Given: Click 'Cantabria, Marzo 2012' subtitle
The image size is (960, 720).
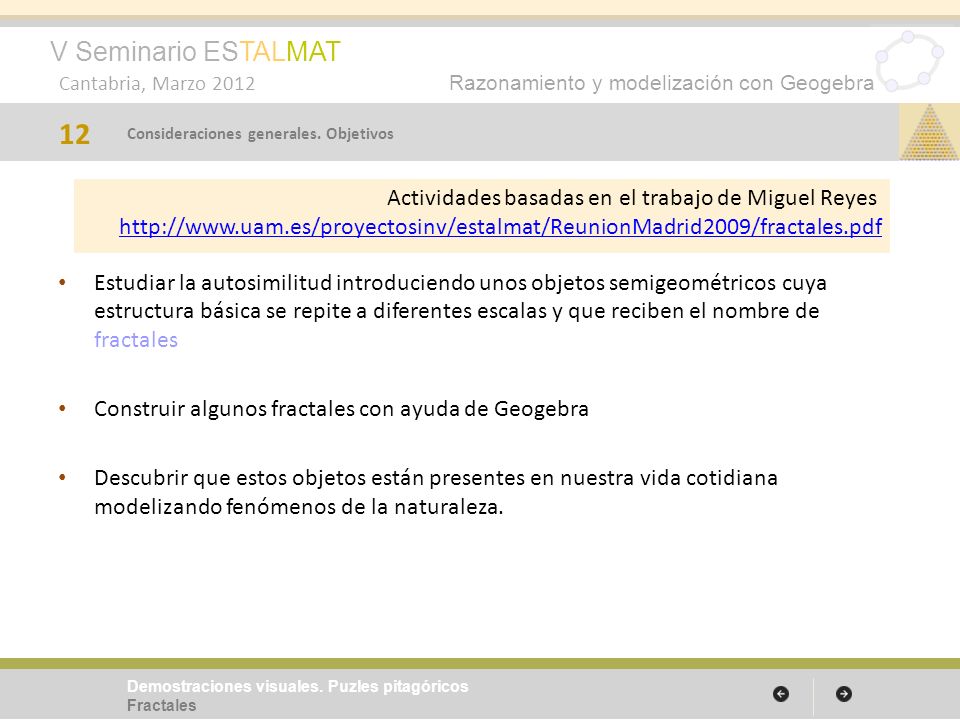Looking at the screenshot, I should 157,84.
